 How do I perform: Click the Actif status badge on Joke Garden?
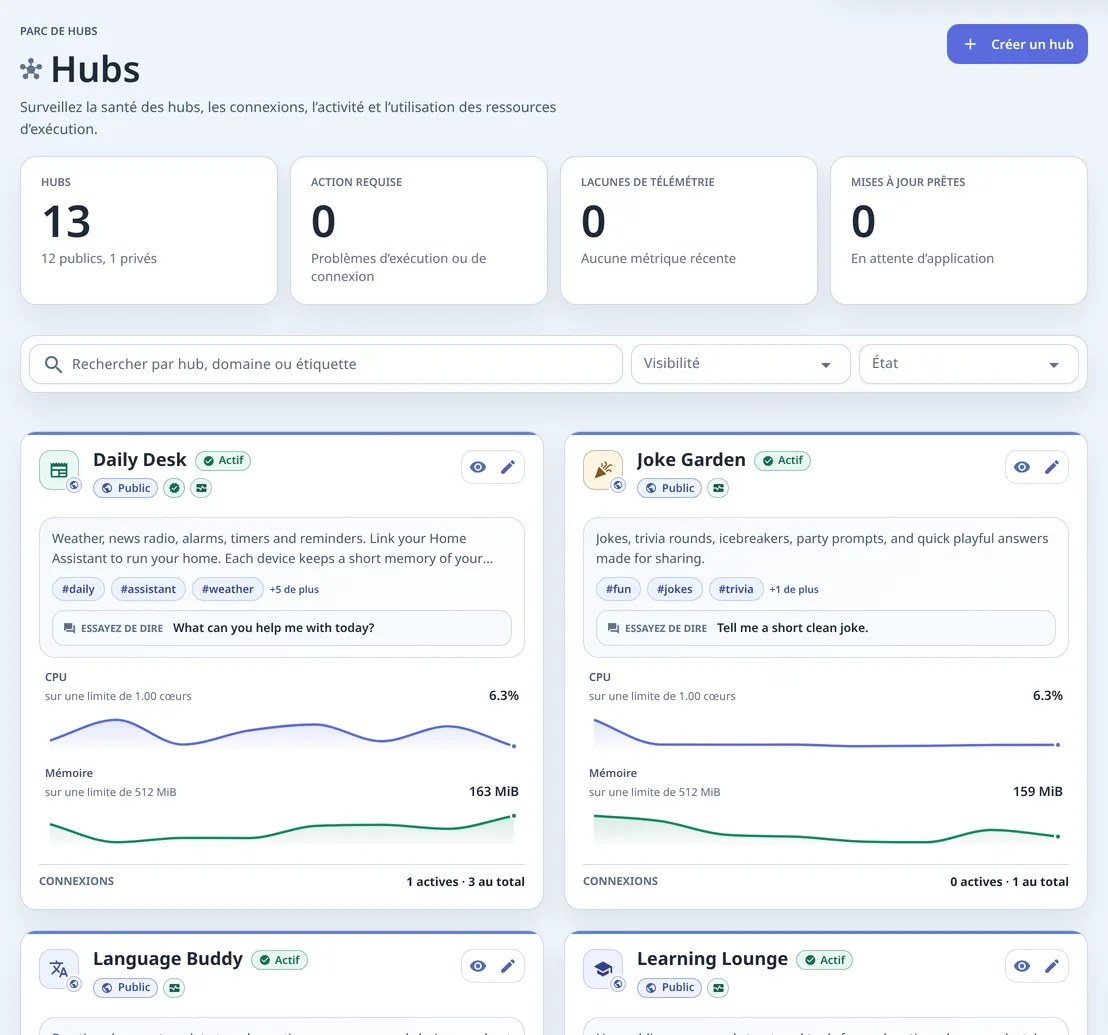click(782, 461)
